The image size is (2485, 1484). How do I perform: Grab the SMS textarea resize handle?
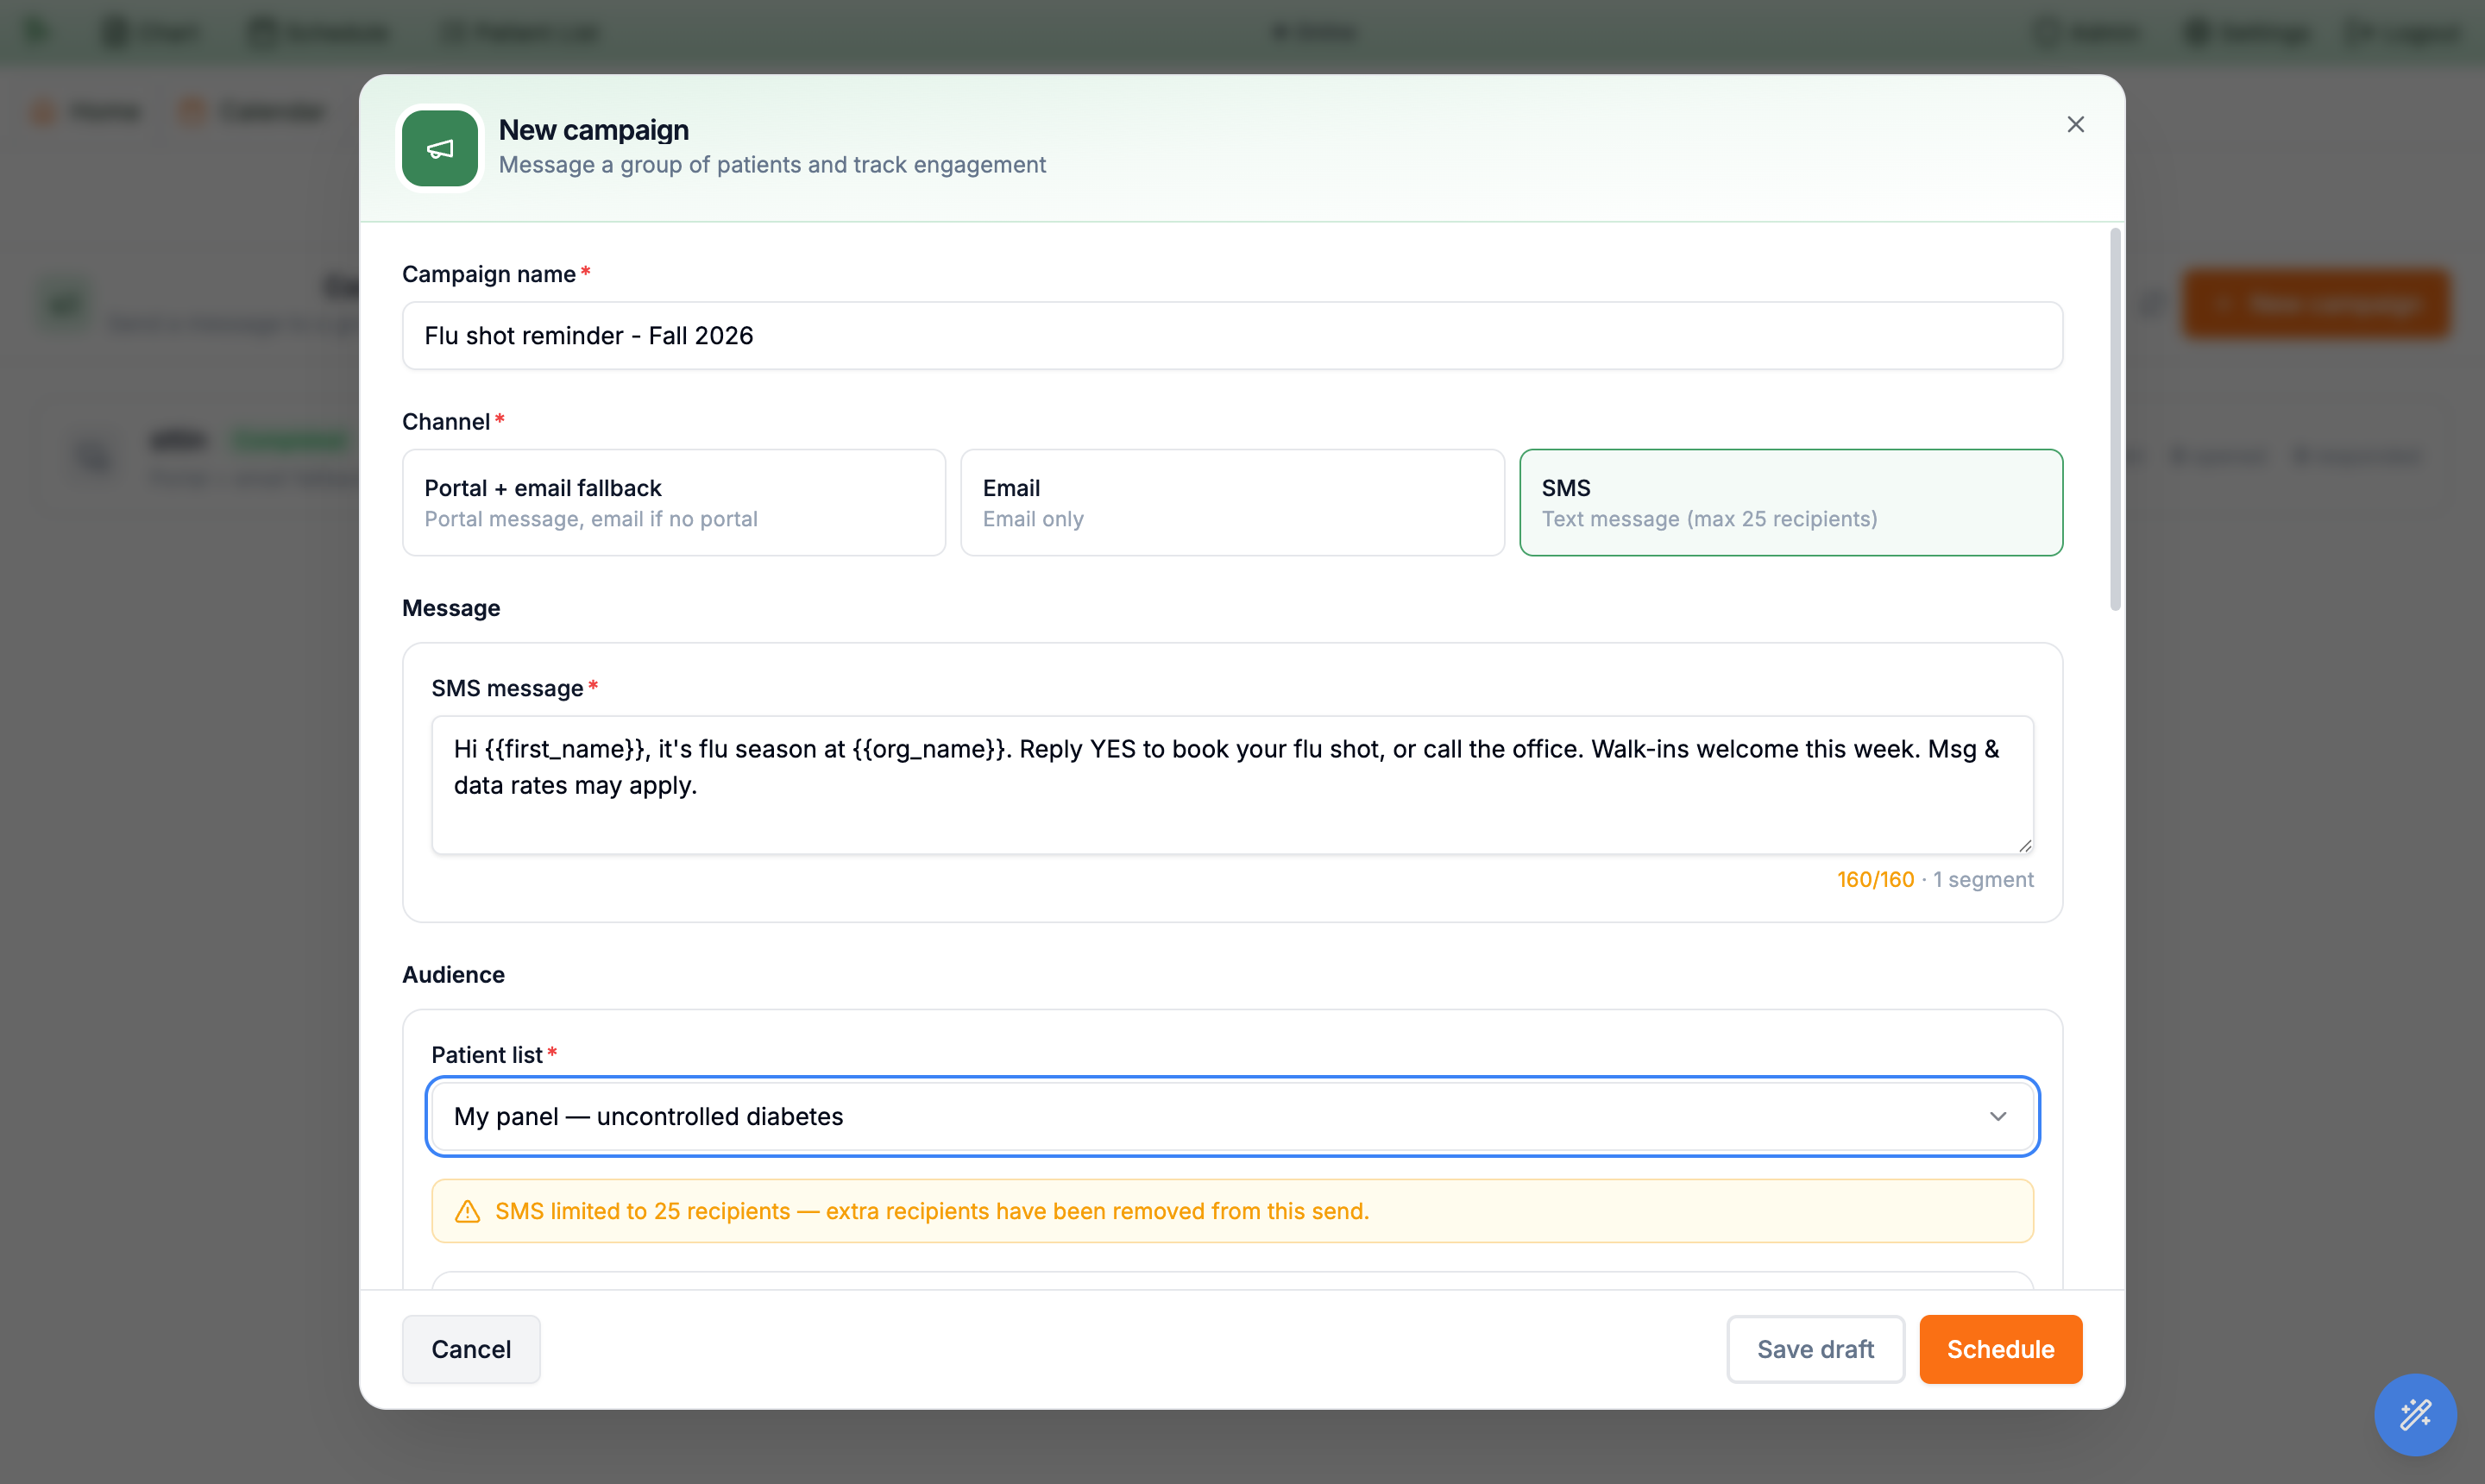[2024, 845]
